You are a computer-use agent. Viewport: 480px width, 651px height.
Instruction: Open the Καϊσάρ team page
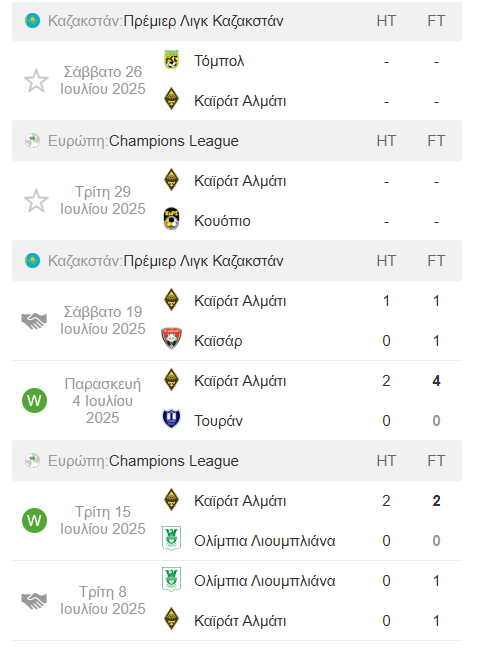[x=218, y=341]
